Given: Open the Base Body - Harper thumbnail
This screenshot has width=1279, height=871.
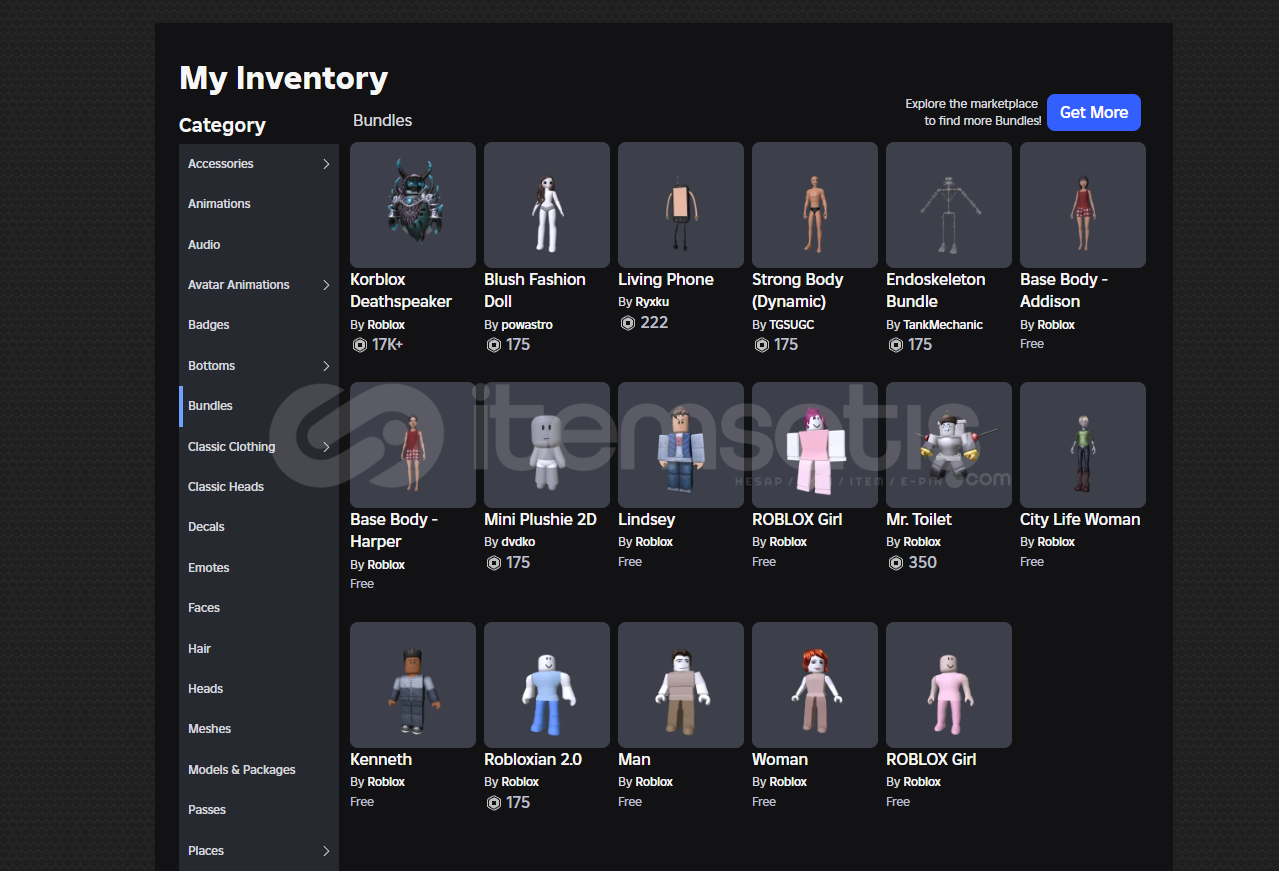Looking at the screenshot, I should click(x=413, y=445).
